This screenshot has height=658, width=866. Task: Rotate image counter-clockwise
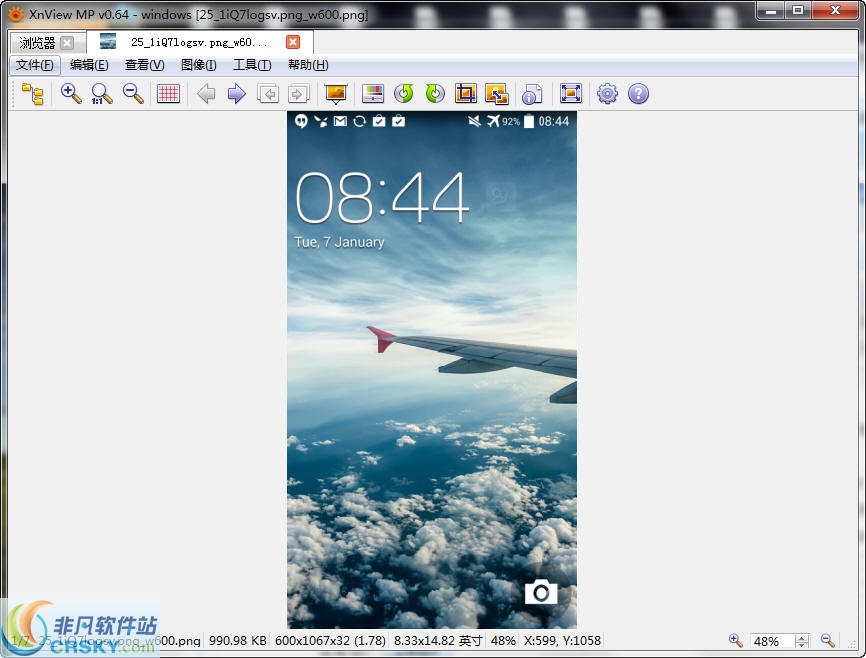(403, 94)
